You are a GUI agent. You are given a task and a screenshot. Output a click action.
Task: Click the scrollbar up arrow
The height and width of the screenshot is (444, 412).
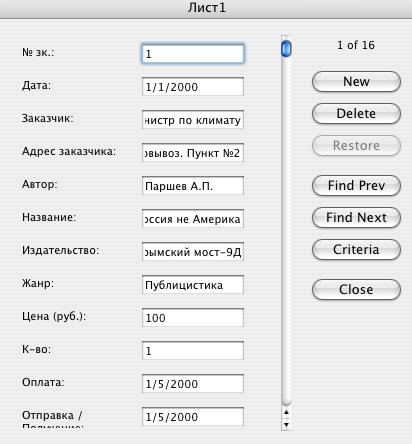(286, 413)
